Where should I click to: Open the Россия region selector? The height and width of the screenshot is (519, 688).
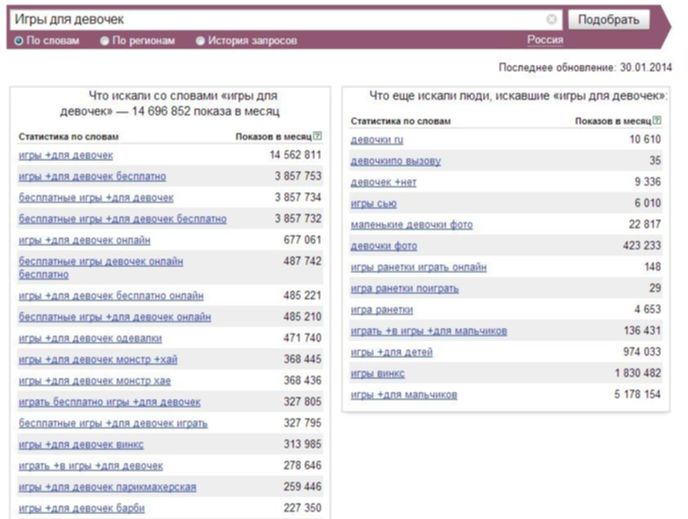pos(545,40)
